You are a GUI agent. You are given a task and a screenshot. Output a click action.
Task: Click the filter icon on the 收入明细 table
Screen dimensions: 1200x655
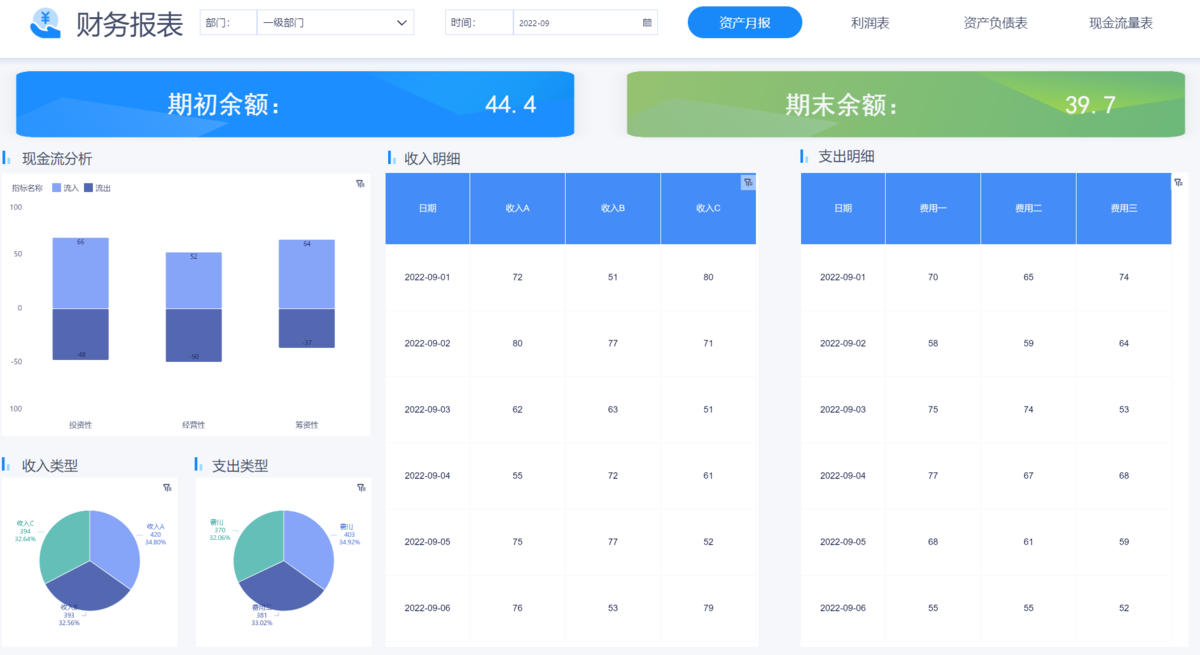(x=748, y=182)
